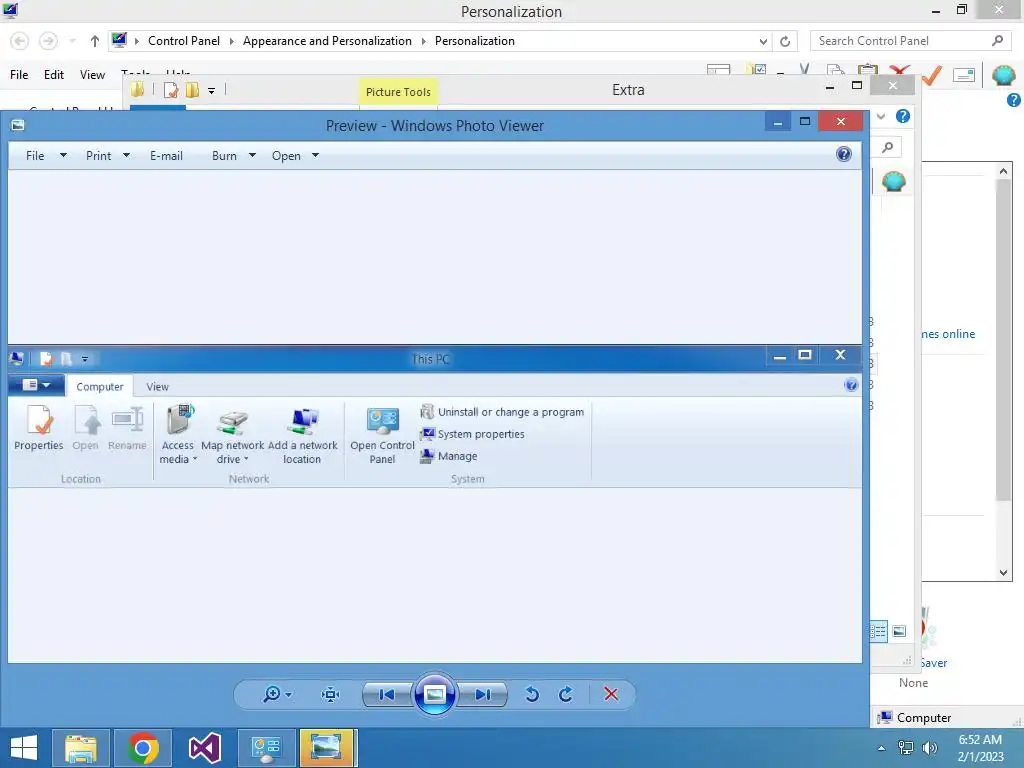Open the Windows Start button
1024x768 pixels.
click(24, 748)
